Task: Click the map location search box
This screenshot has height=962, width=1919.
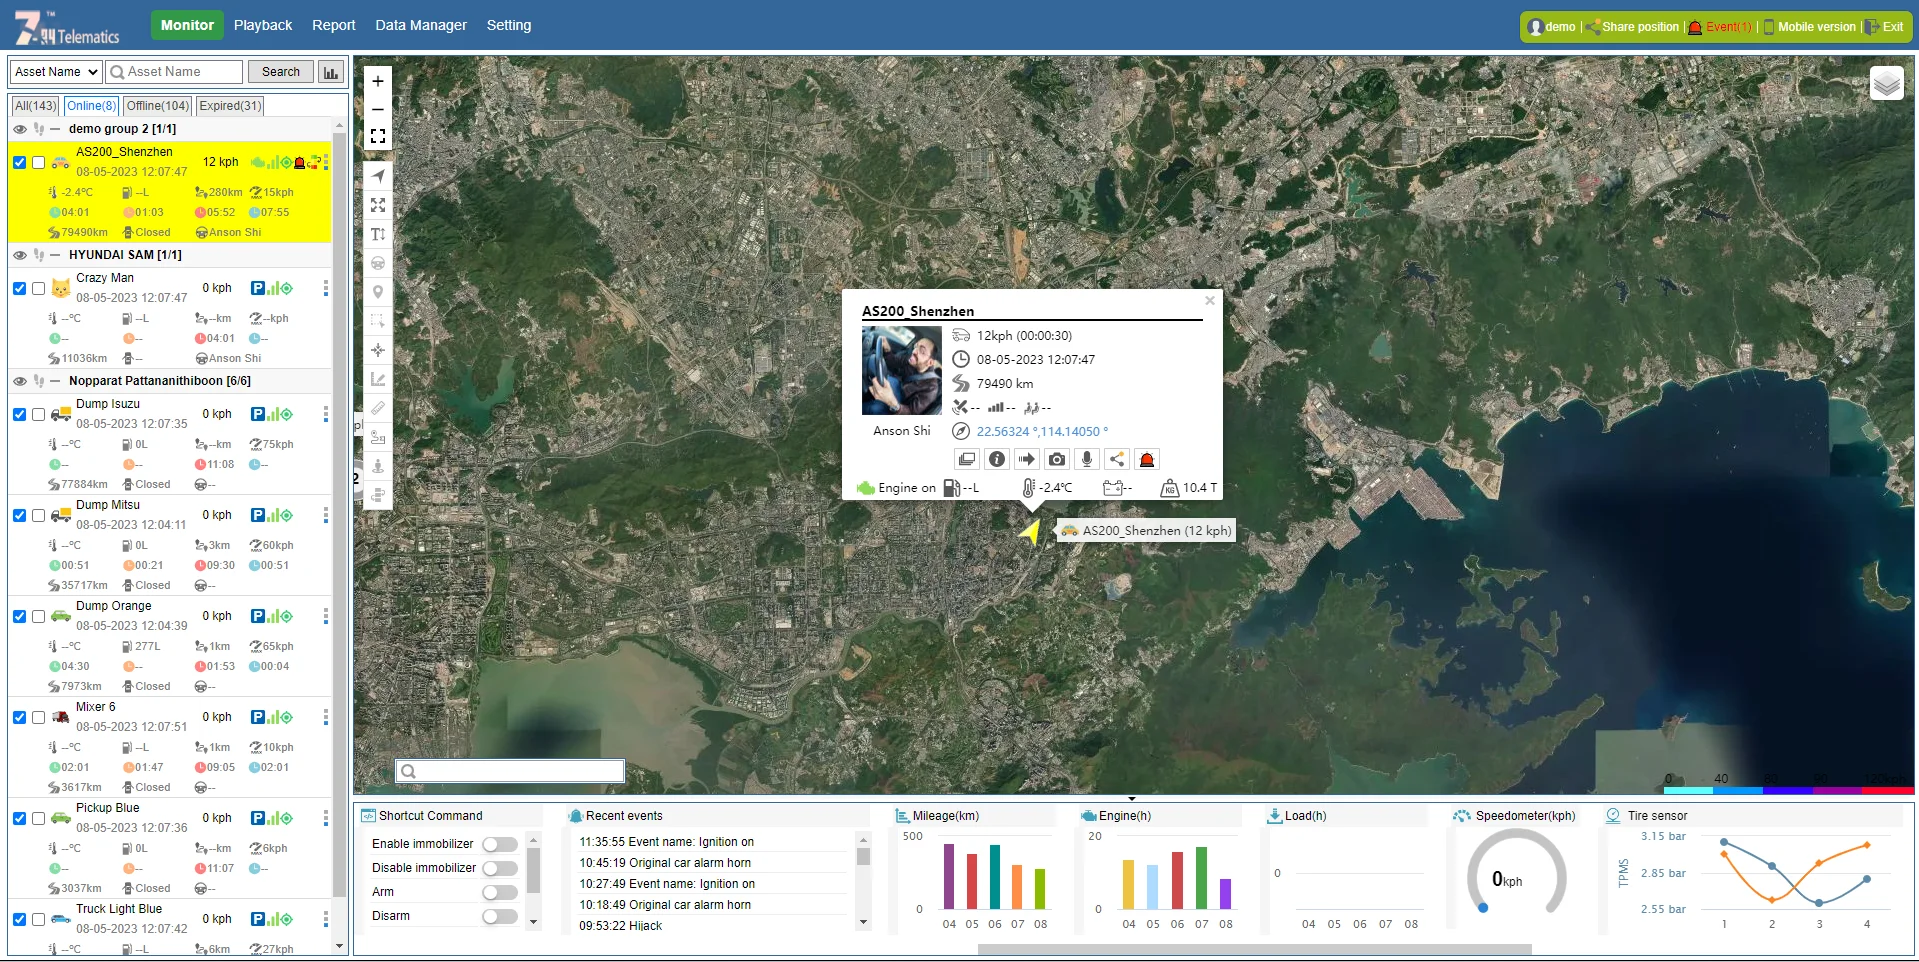Action: click(x=510, y=771)
